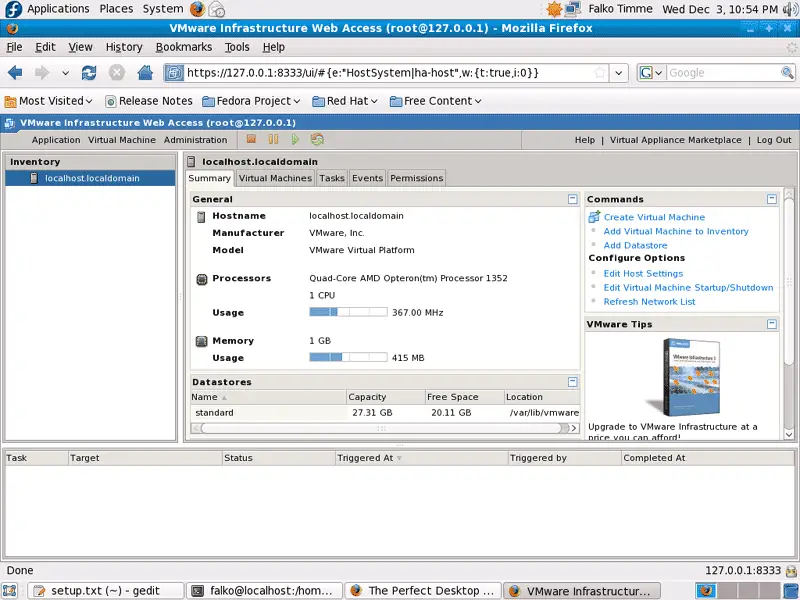Go to the Firefox home page icon
800x600 pixels.
click(145, 73)
